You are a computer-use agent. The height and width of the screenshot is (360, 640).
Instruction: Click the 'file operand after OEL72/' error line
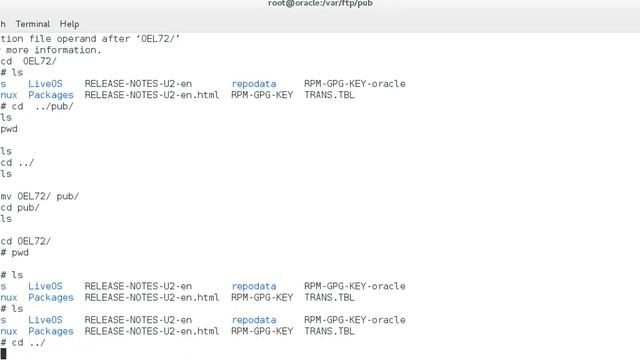pyautogui.click(x=90, y=39)
